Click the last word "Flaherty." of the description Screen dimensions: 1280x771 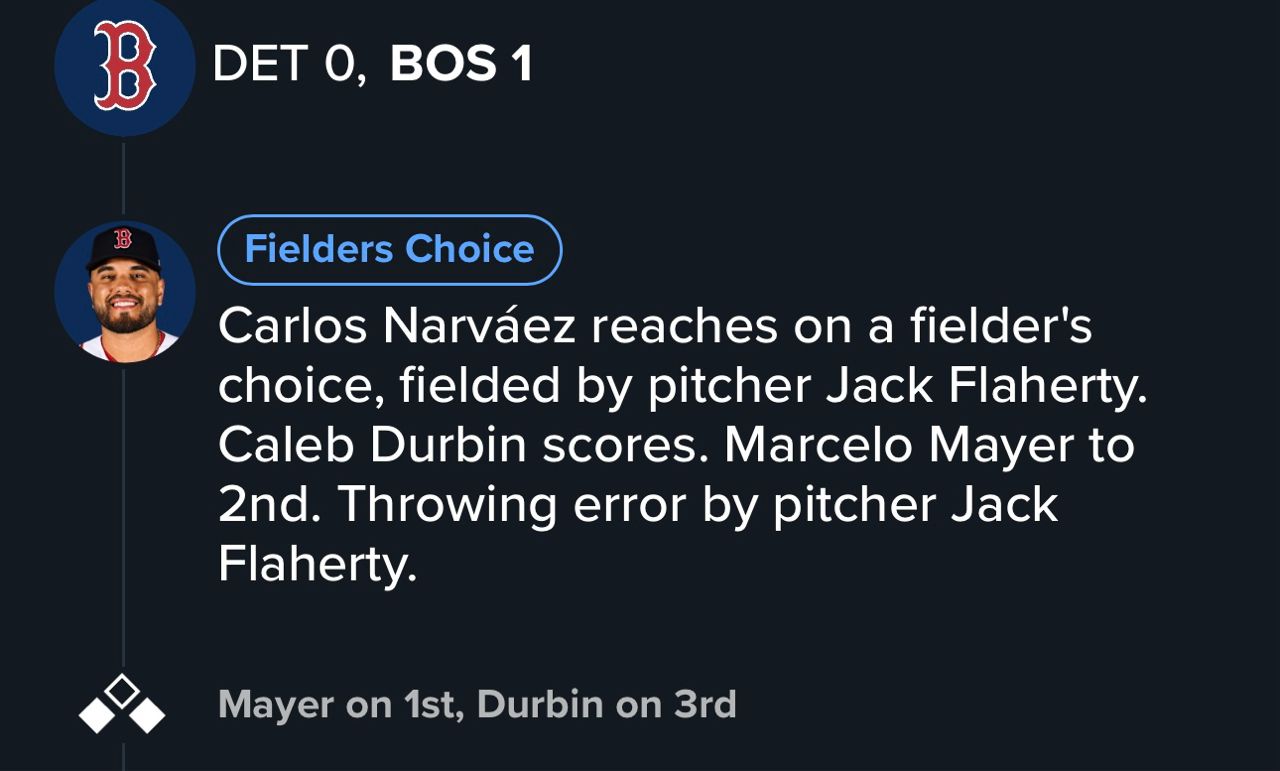317,565
